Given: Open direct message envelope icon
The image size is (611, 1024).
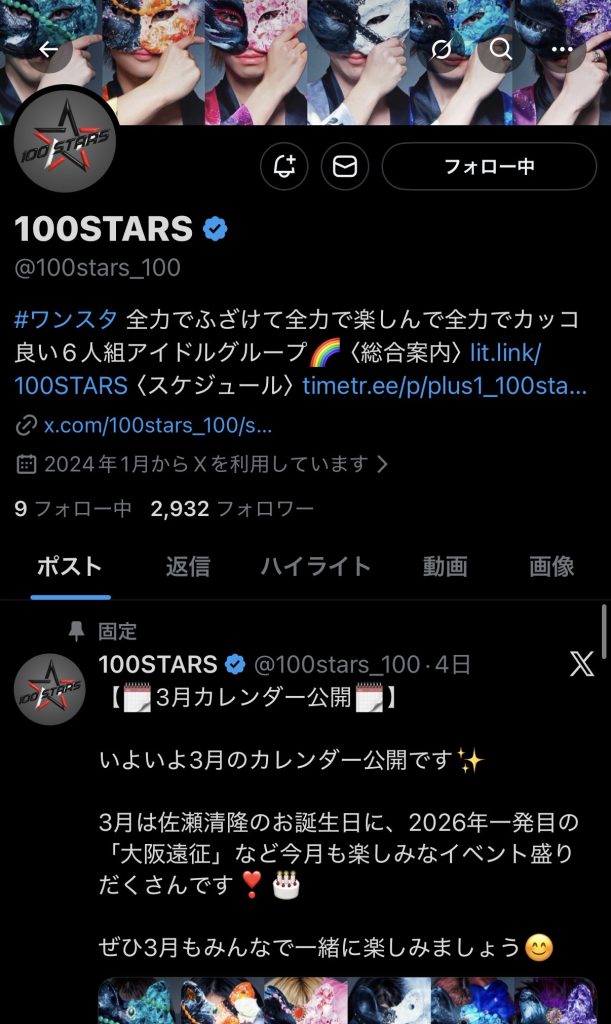Looking at the screenshot, I should coord(345,167).
